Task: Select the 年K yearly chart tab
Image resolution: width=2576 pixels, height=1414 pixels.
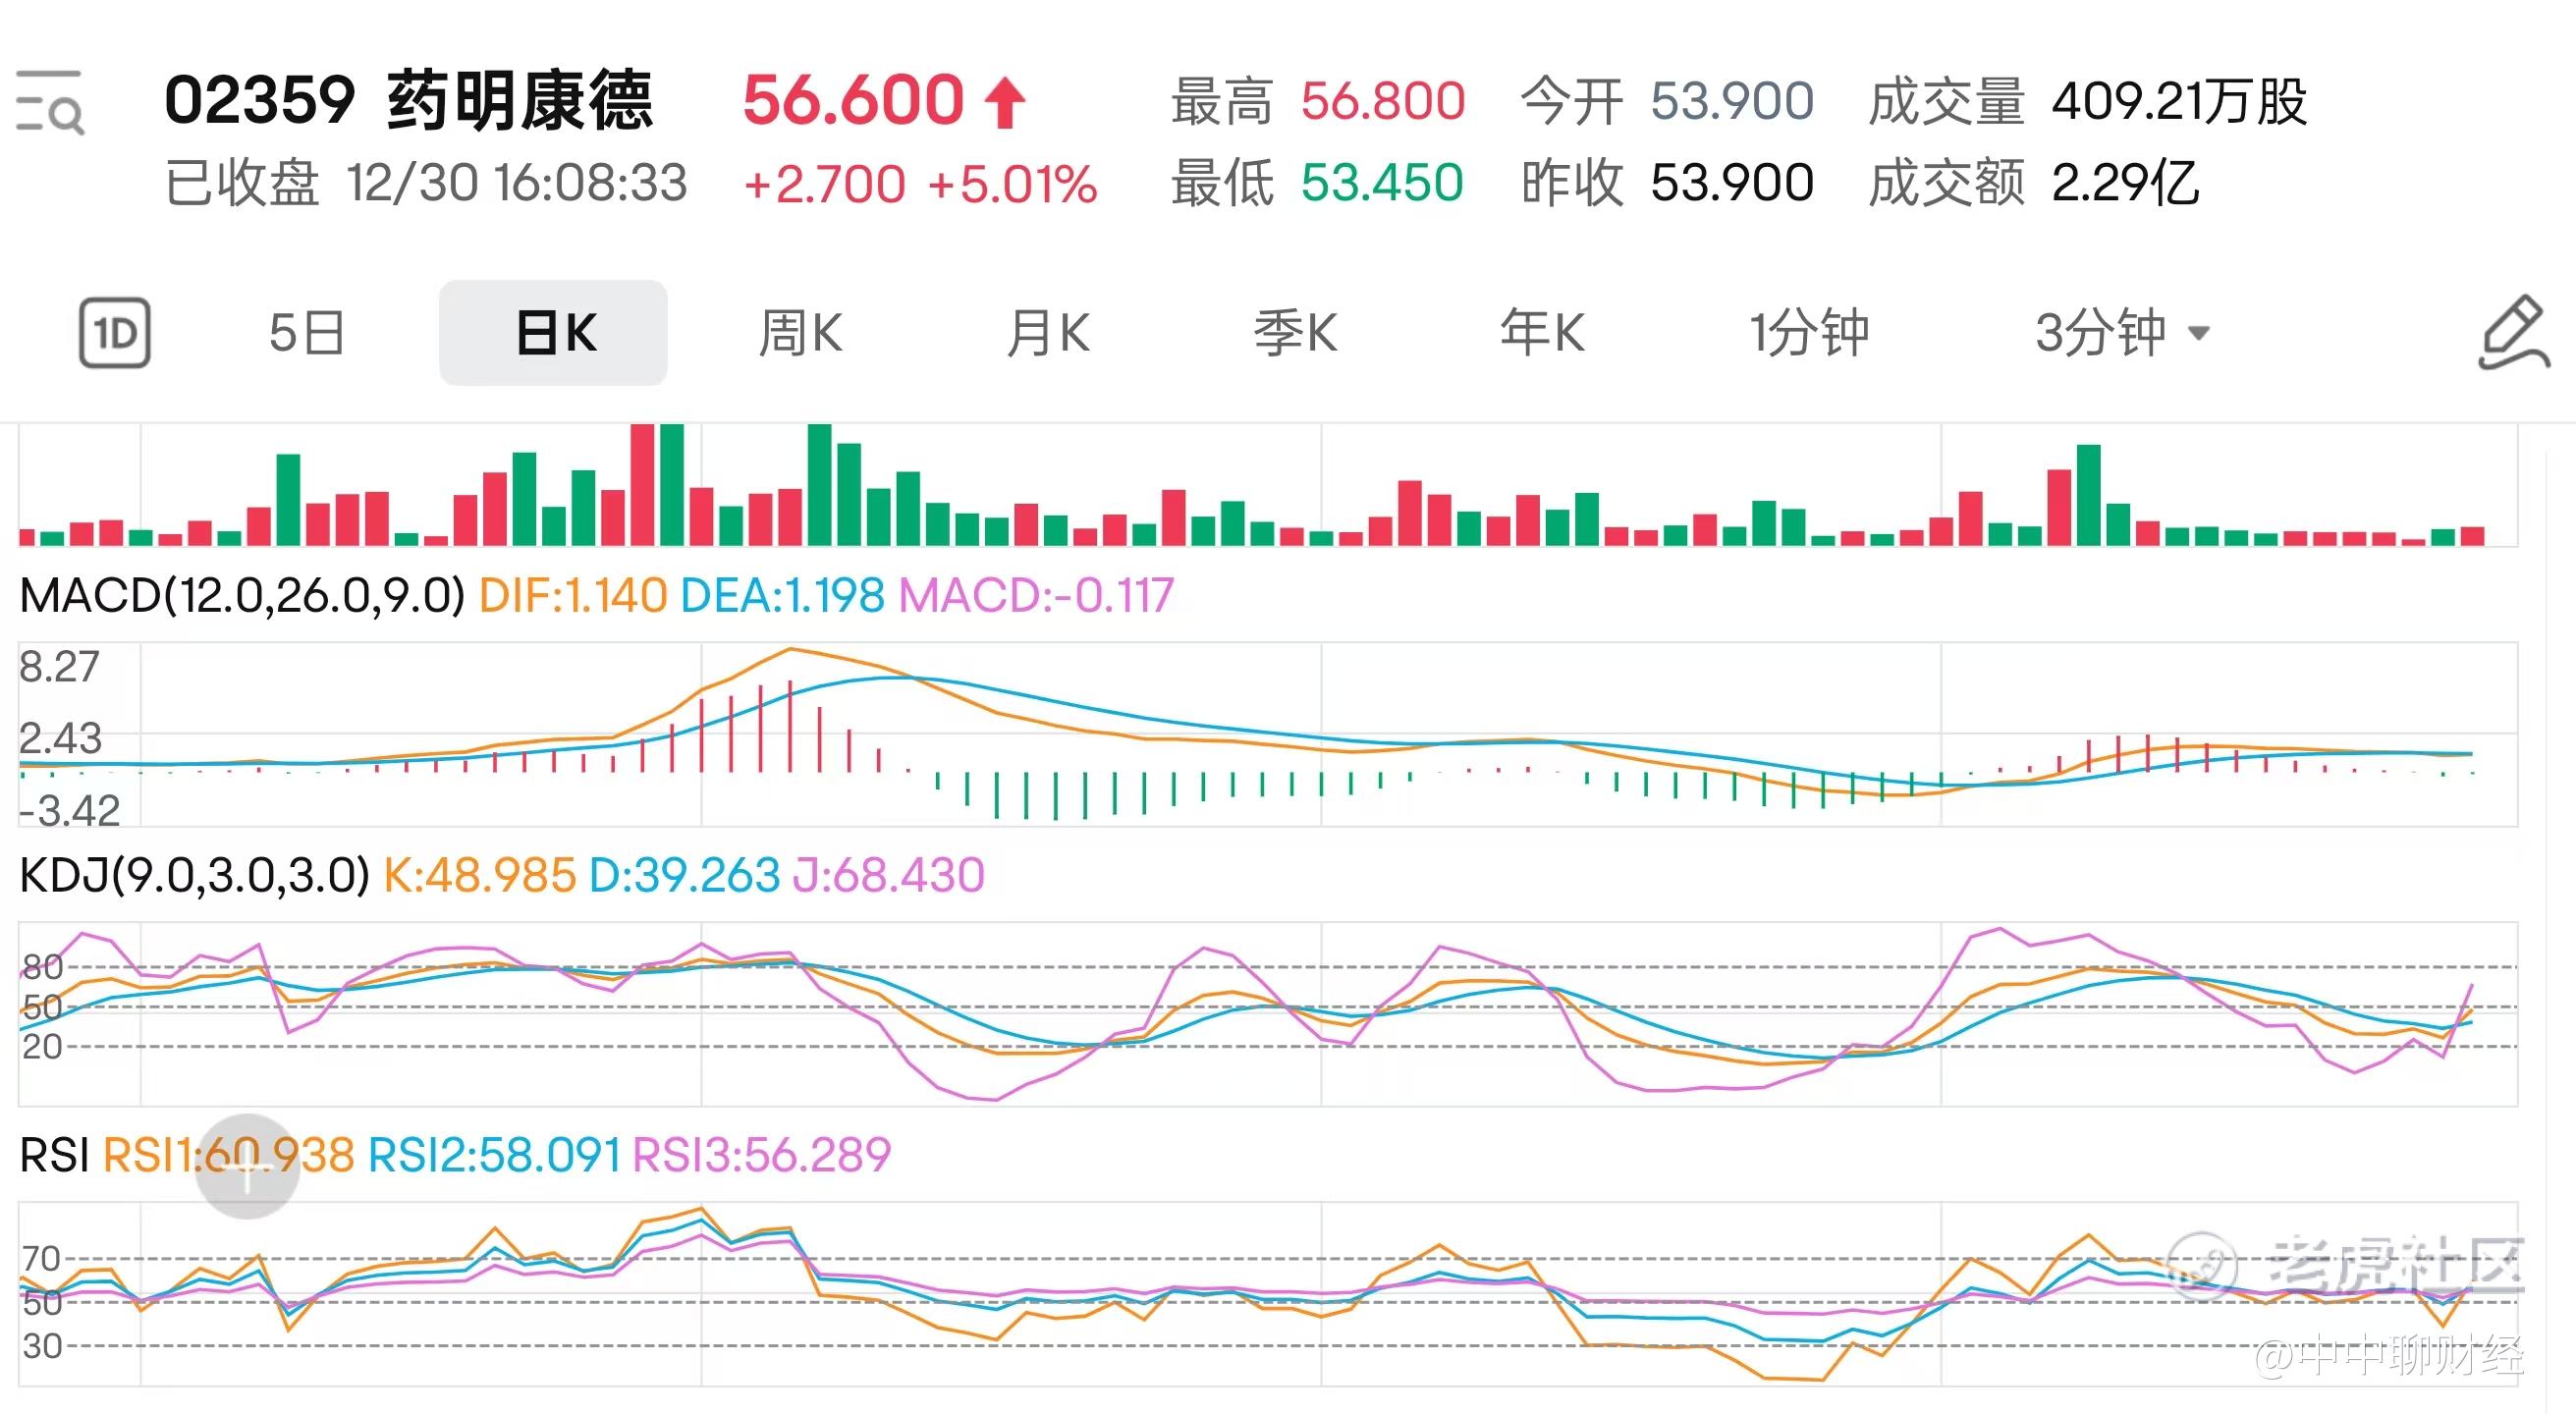Action: [1542, 333]
